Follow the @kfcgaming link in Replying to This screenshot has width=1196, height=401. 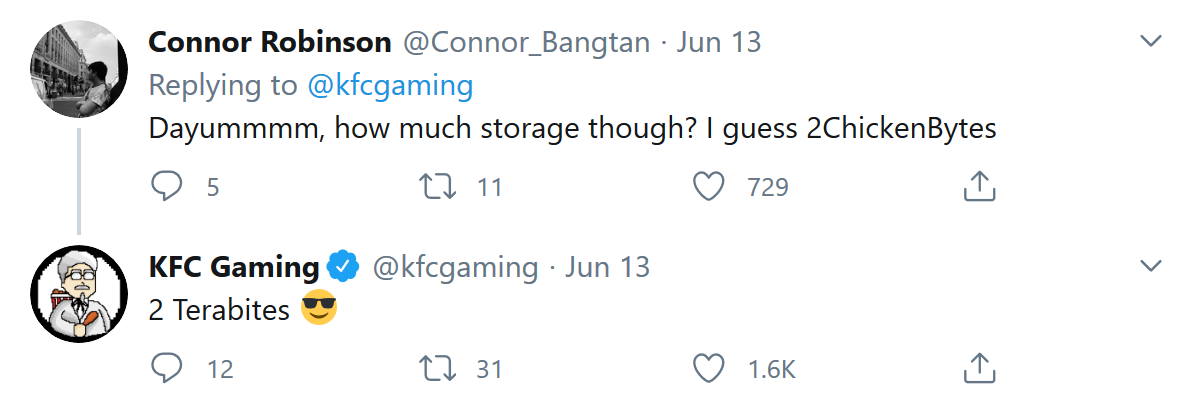click(x=390, y=86)
